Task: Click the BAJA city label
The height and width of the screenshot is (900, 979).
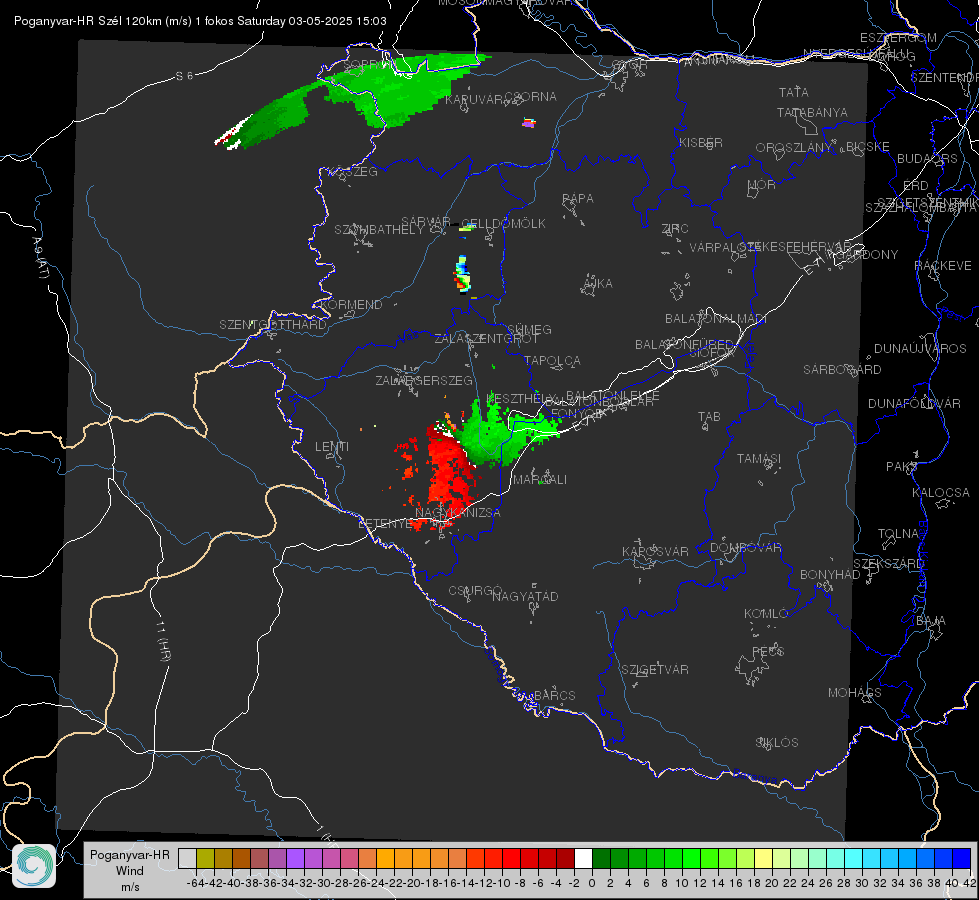Action: click(x=931, y=621)
